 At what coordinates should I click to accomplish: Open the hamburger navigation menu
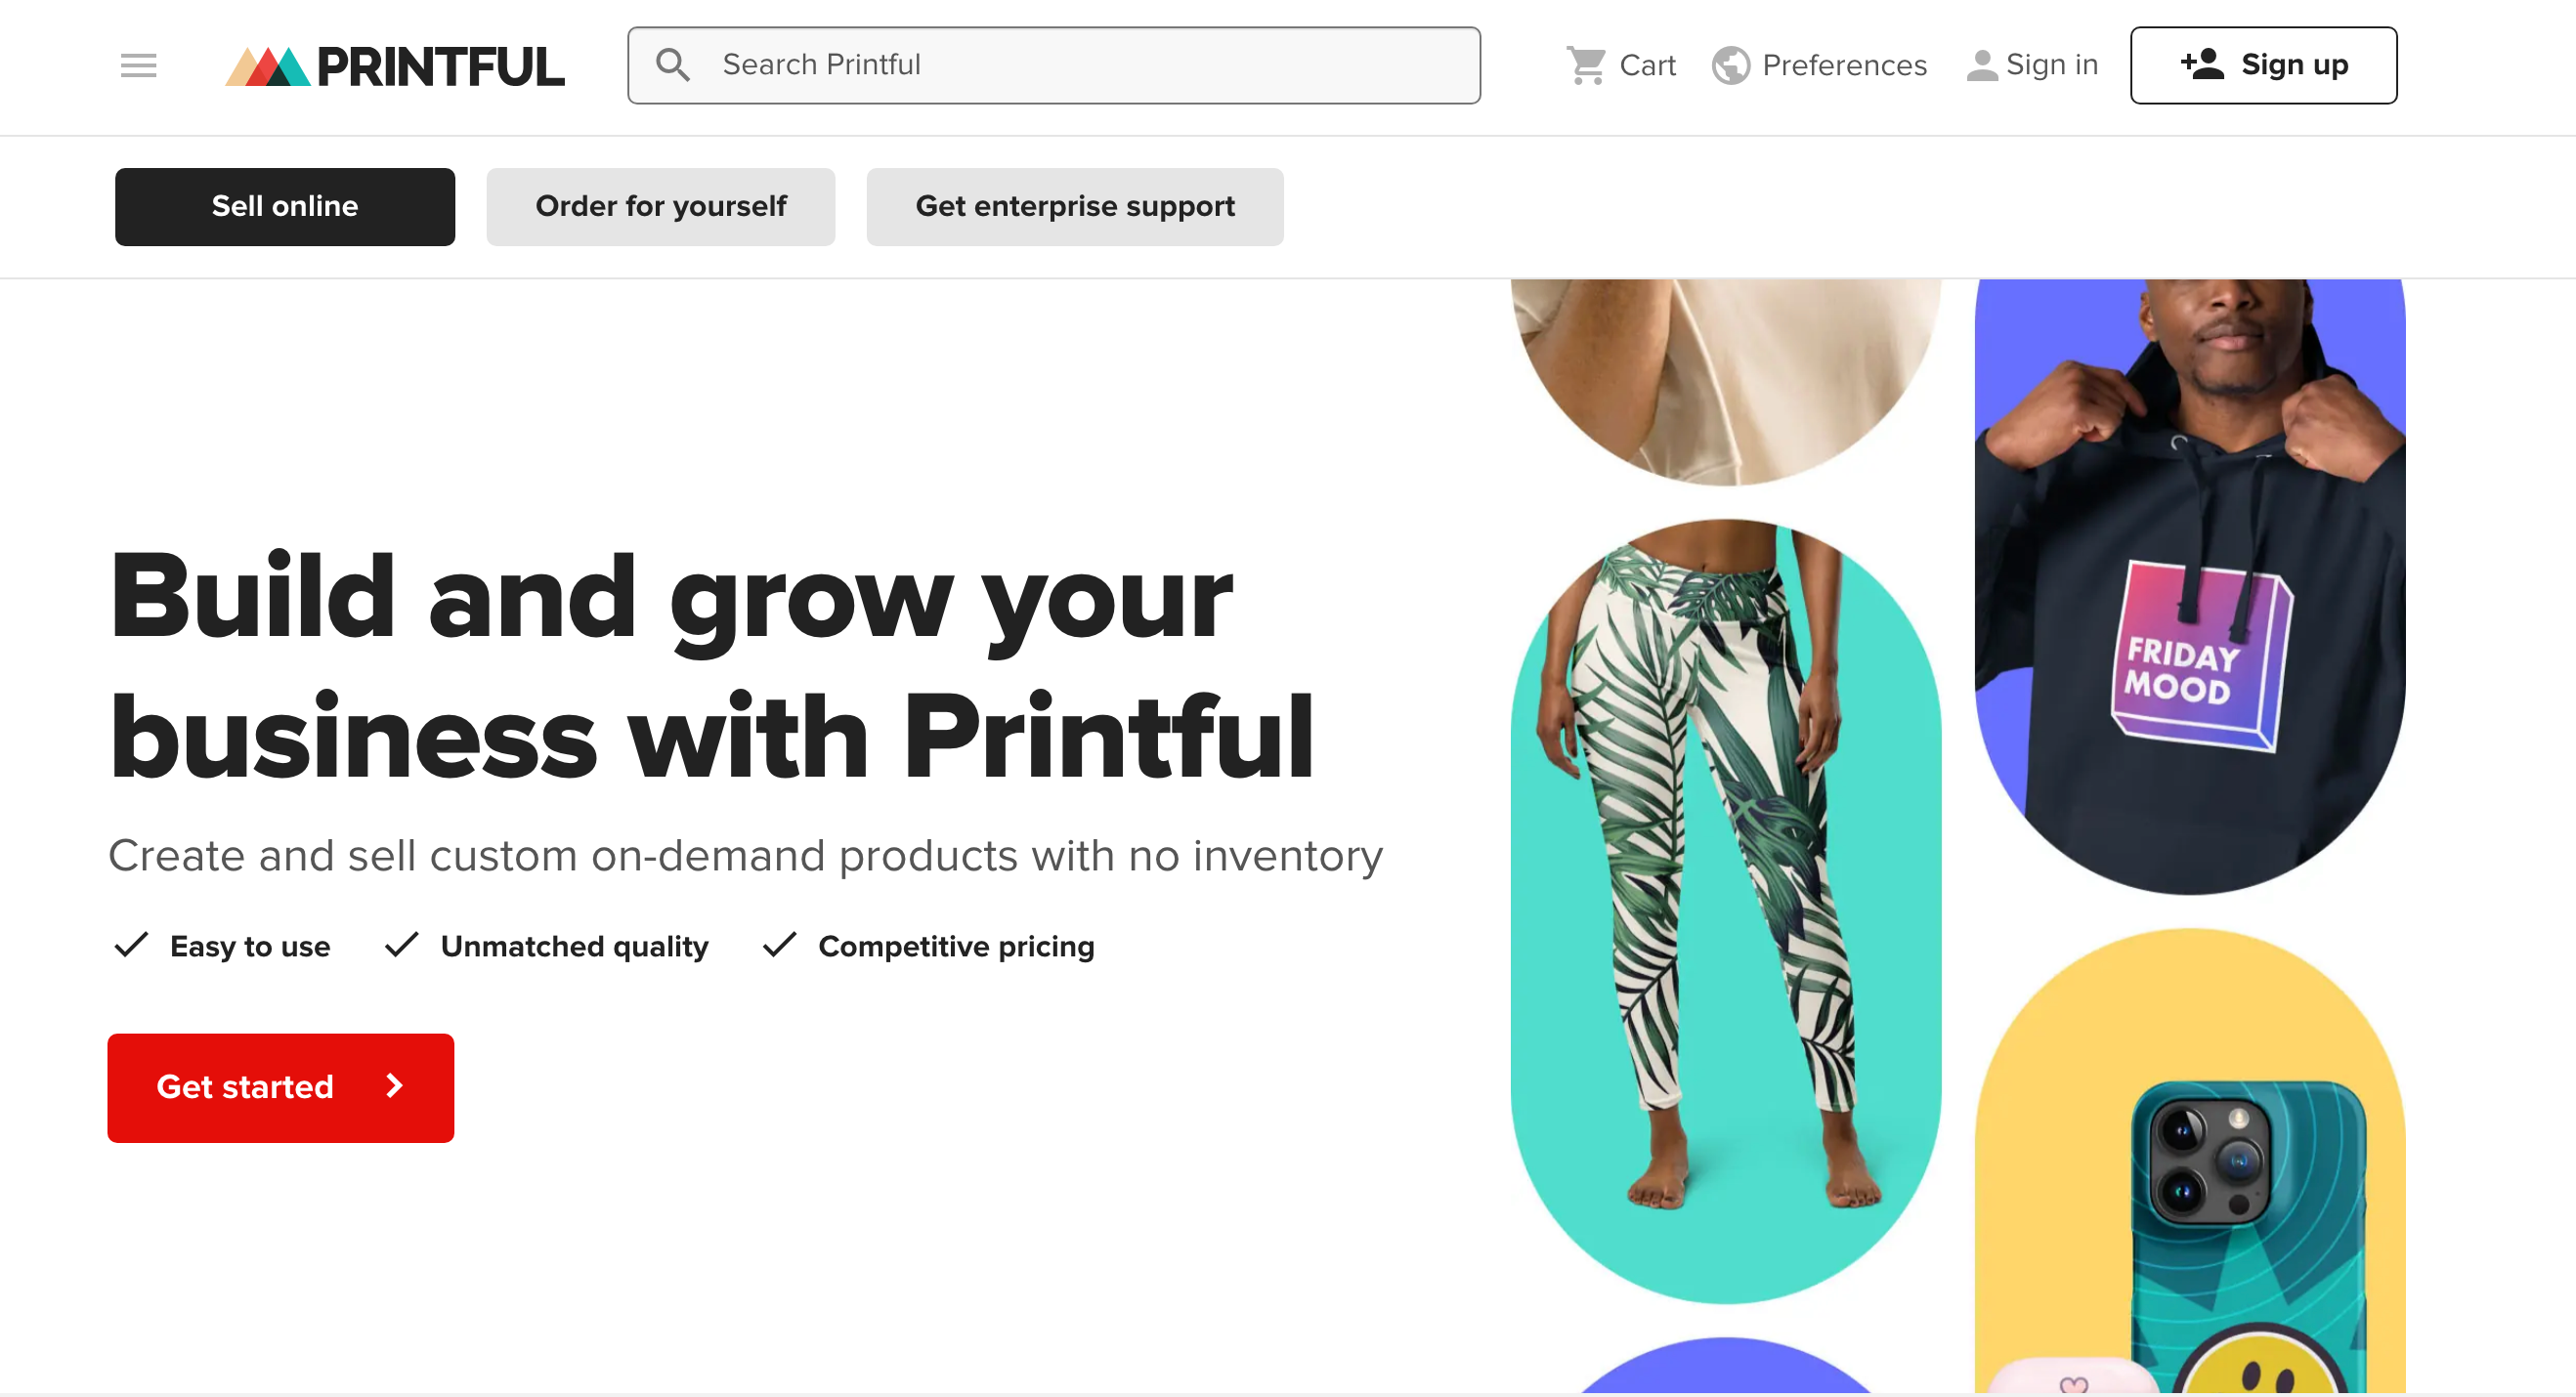point(138,66)
